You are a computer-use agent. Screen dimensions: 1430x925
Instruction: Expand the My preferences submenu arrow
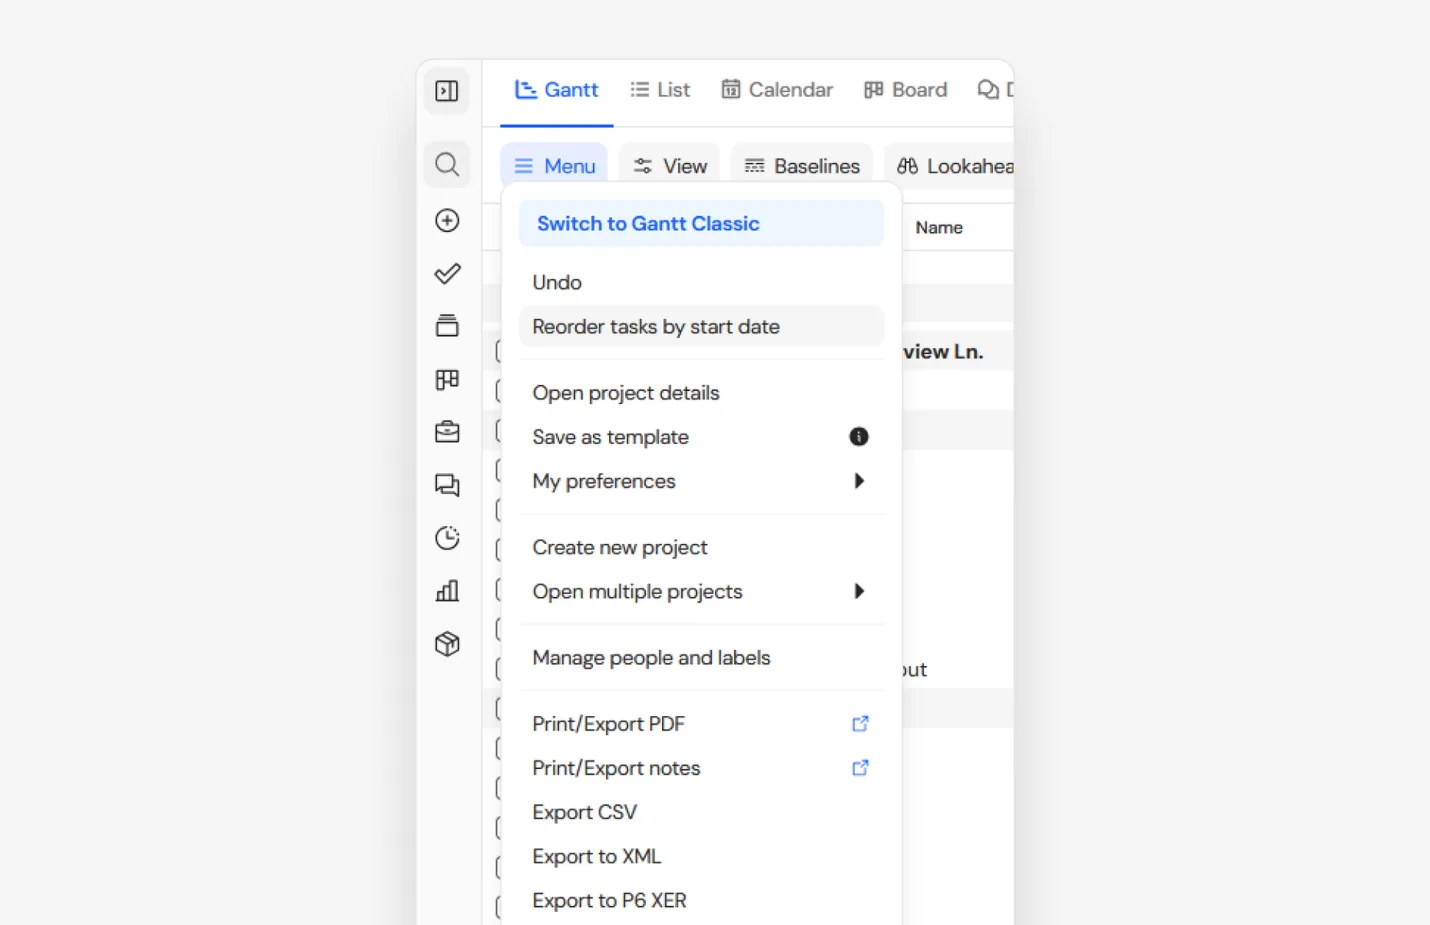[x=859, y=481]
